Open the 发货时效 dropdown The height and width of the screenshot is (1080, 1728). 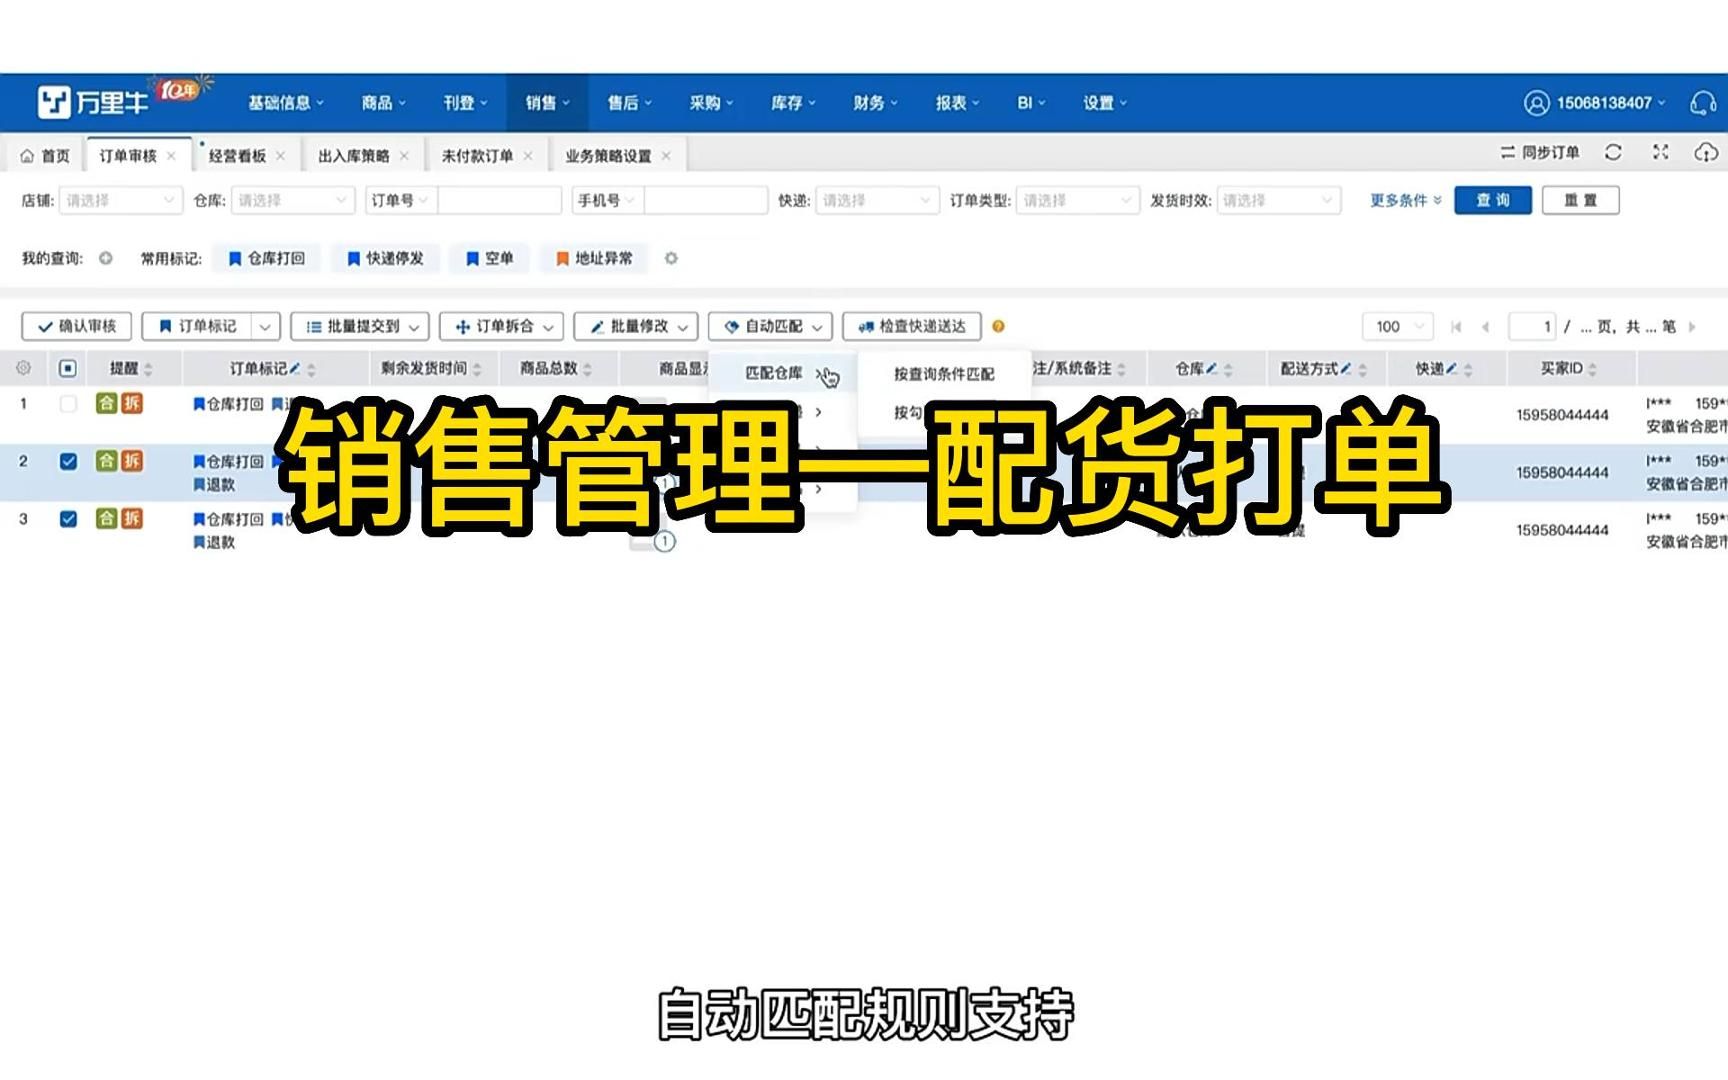1278,200
